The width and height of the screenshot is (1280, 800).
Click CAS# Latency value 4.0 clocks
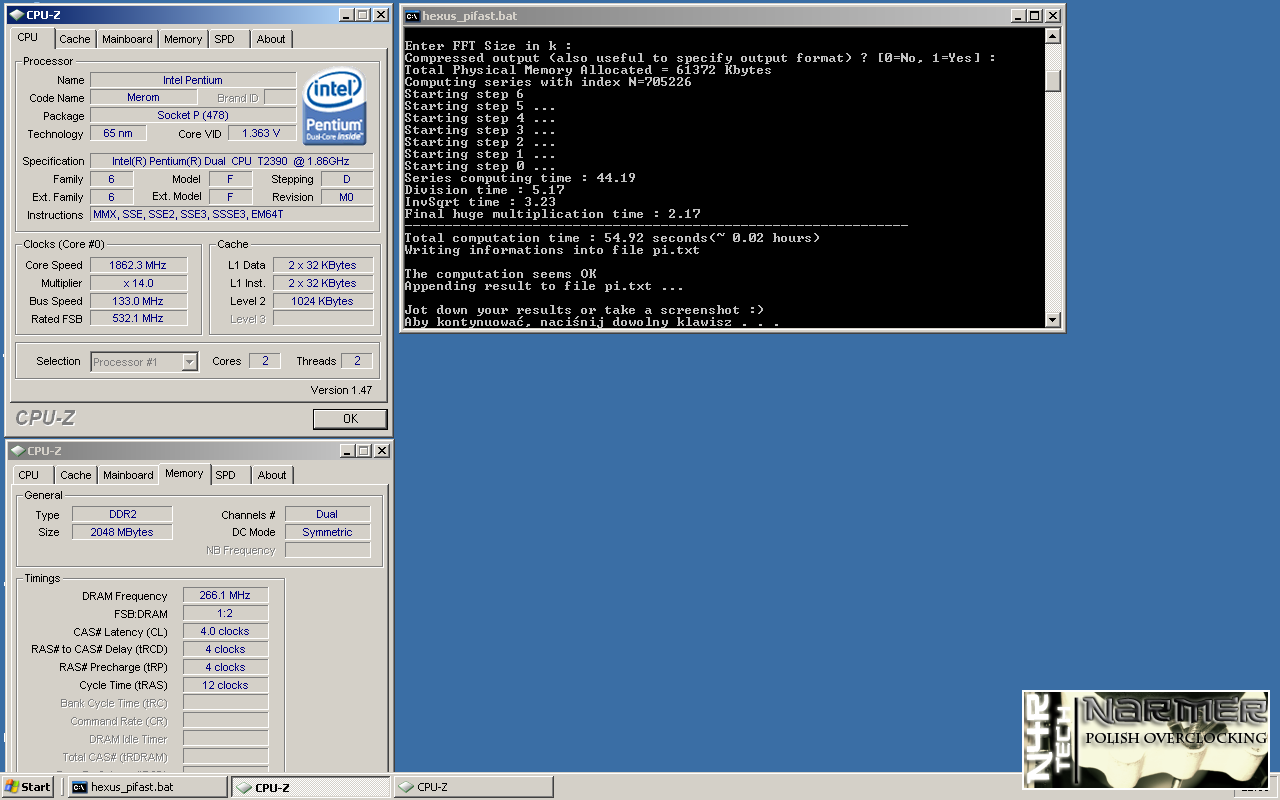tap(225, 631)
